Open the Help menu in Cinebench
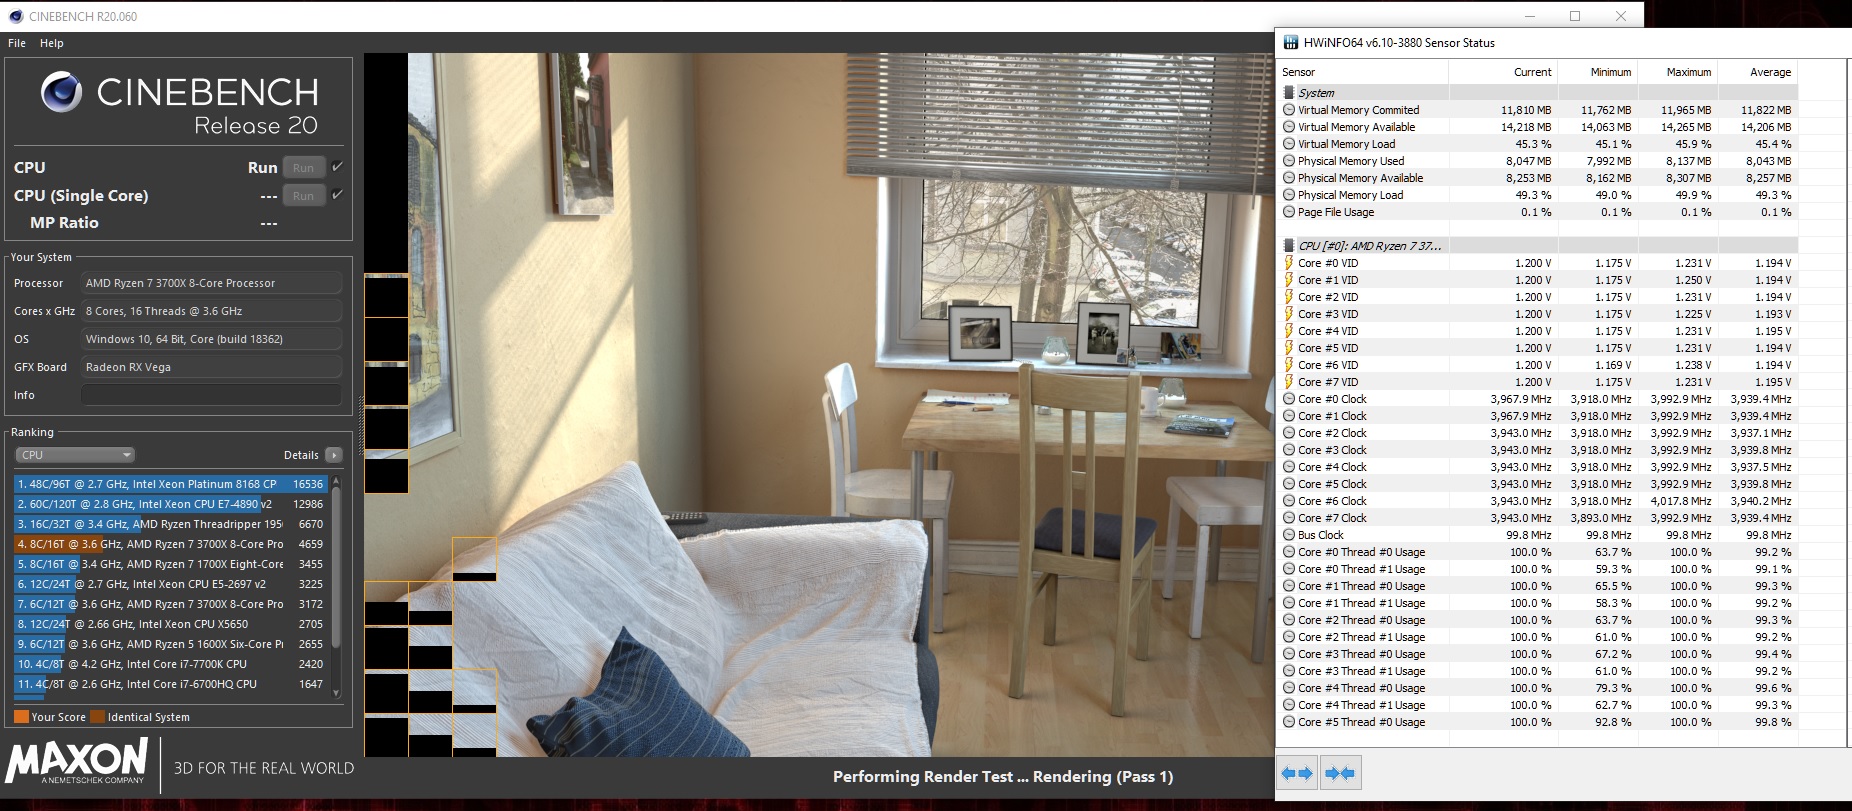The image size is (1852, 811). (52, 43)
